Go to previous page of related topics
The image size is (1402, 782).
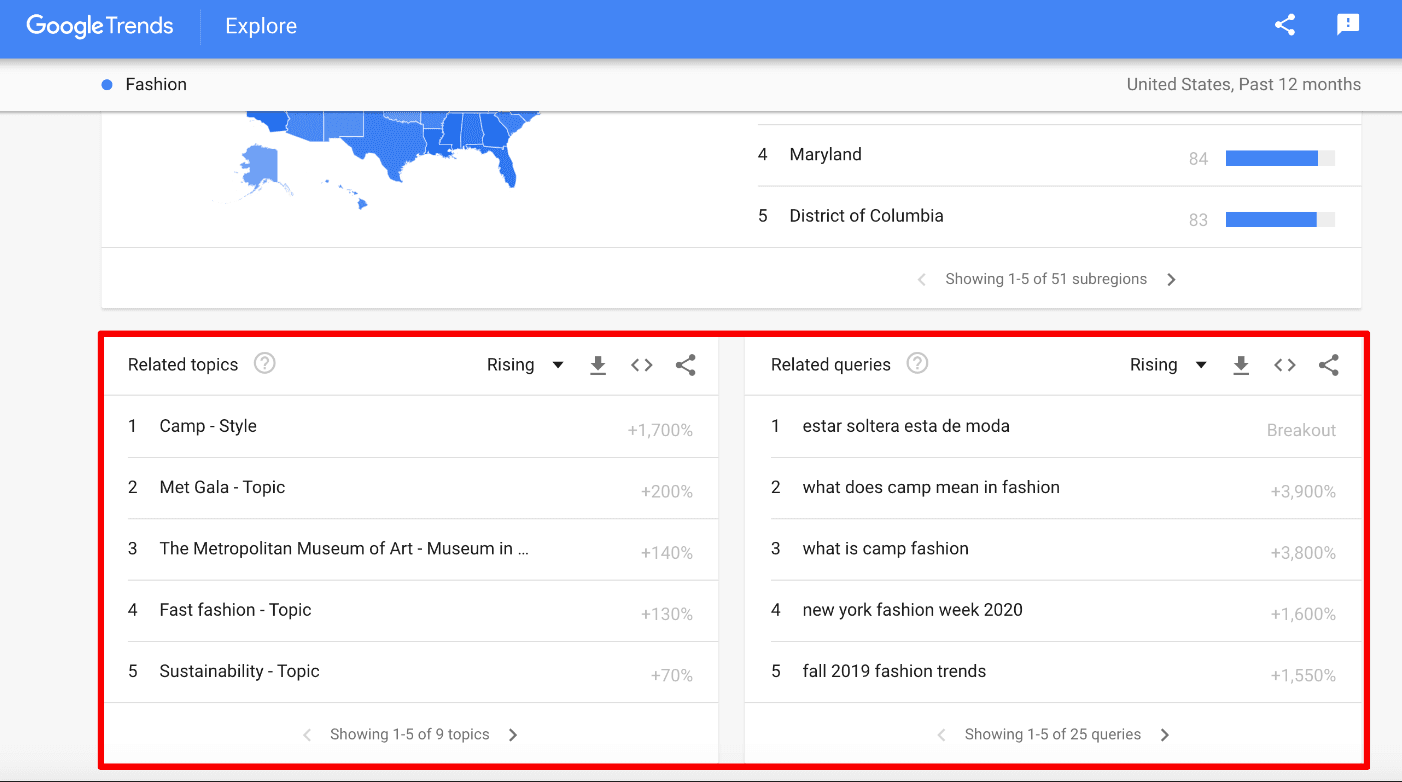307,735
